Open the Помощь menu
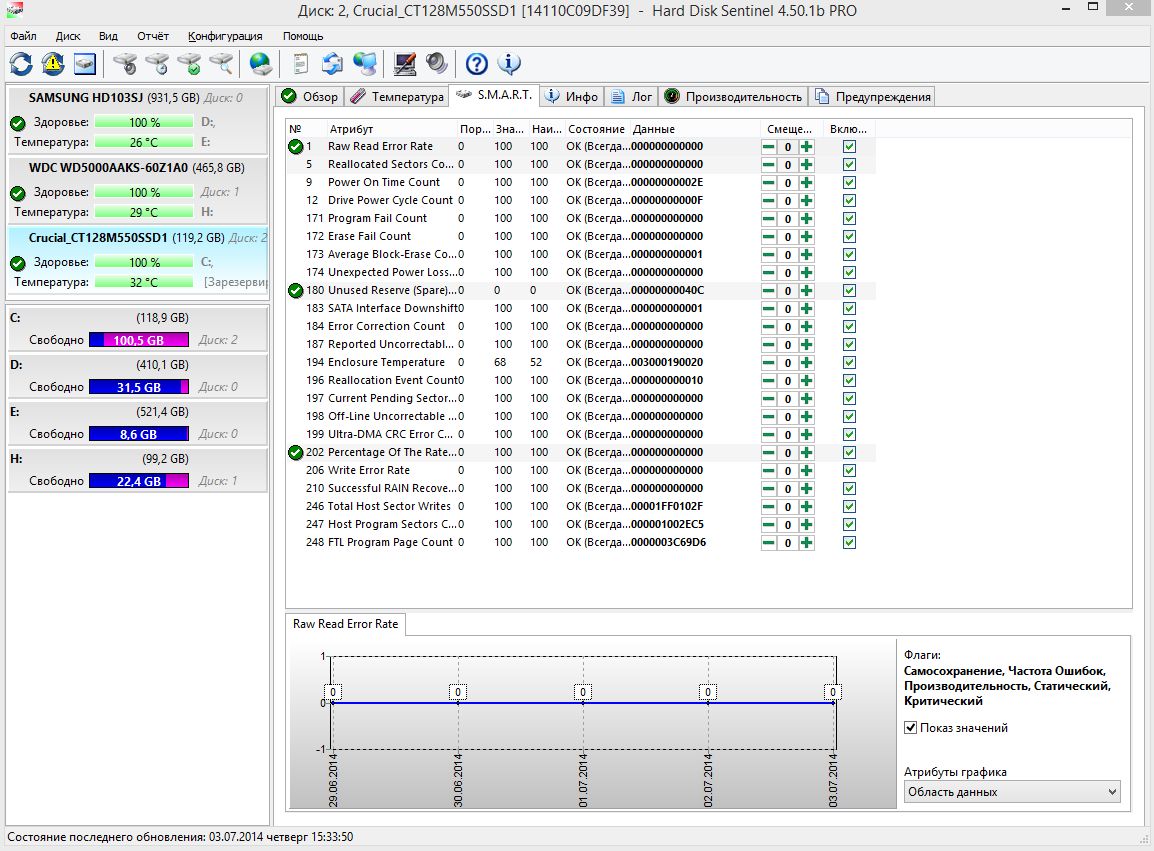Image resolution: width=1154 pixels, height=851 pixels. pyautogui.click(x=302, y=35)
